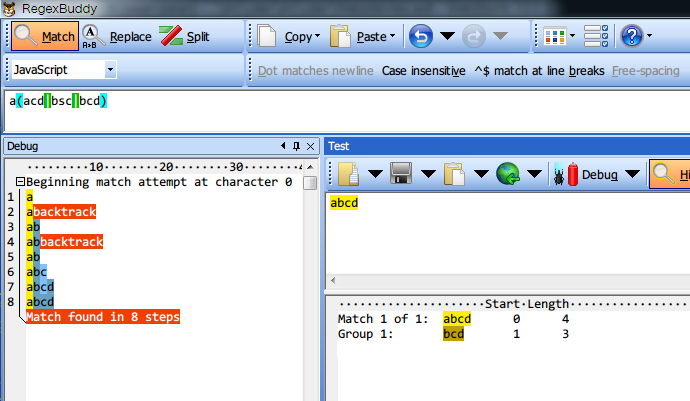Open dropdown next to New file icon

[375, 175]
